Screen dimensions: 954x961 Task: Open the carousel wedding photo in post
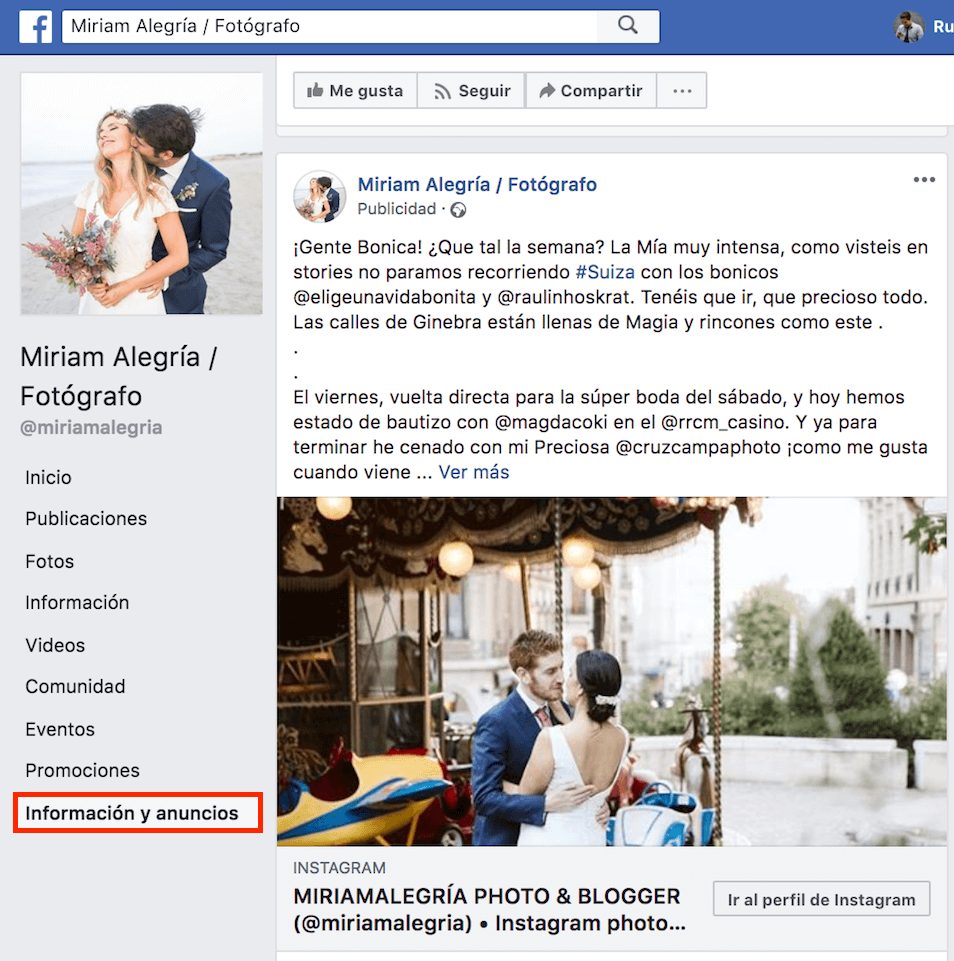click(x=611, y=671)
